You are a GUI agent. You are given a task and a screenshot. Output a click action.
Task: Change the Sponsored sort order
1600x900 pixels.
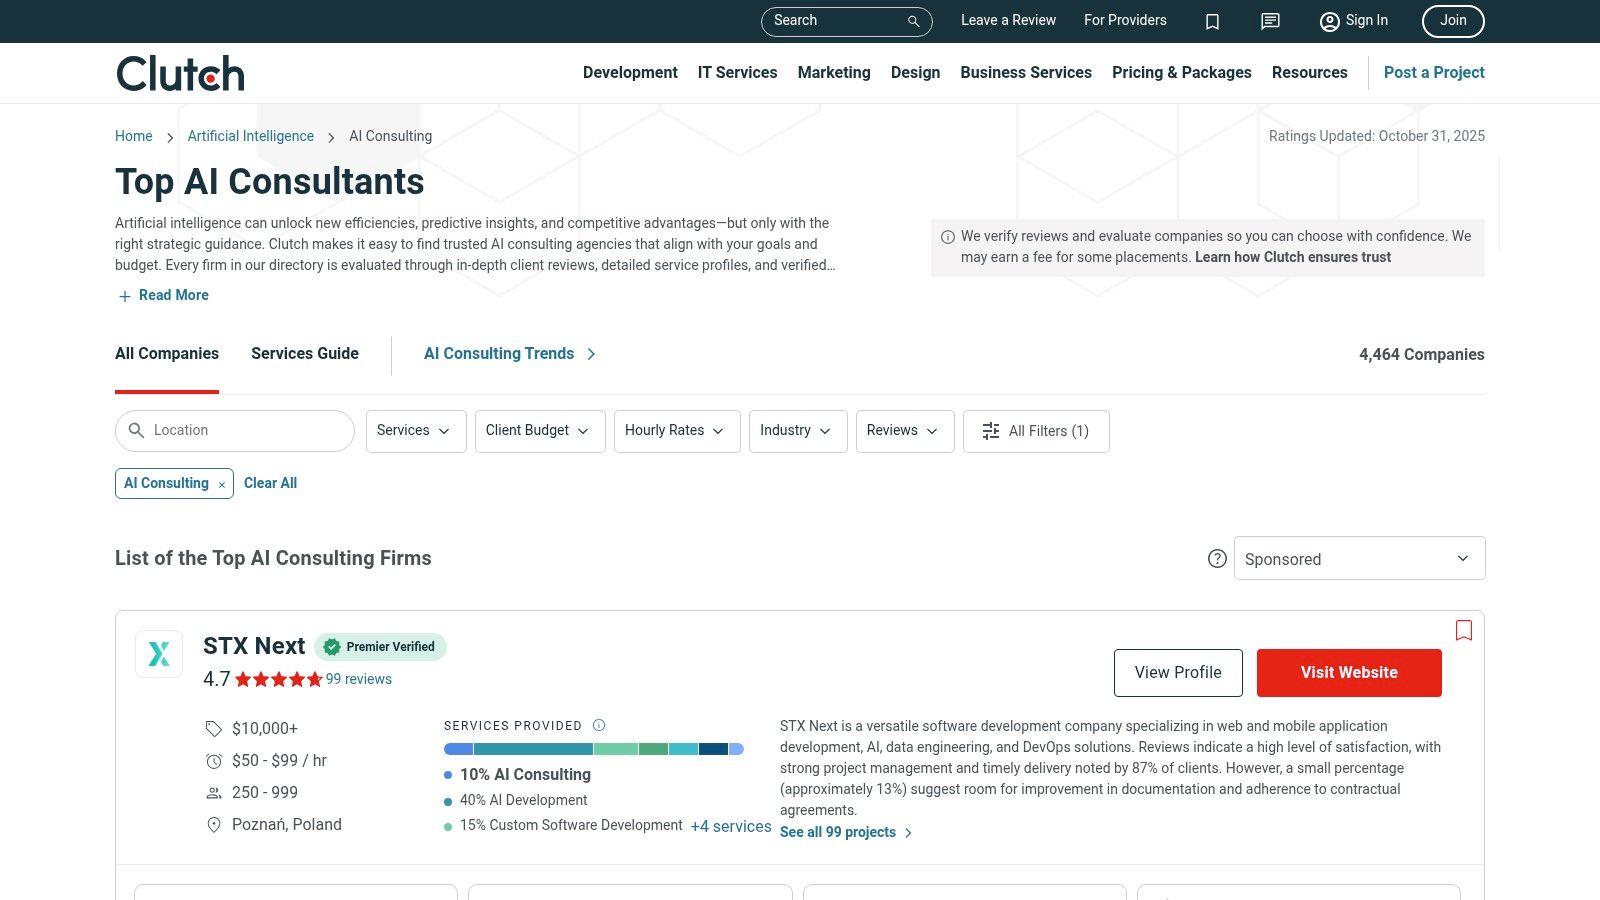pos(1358,558)
